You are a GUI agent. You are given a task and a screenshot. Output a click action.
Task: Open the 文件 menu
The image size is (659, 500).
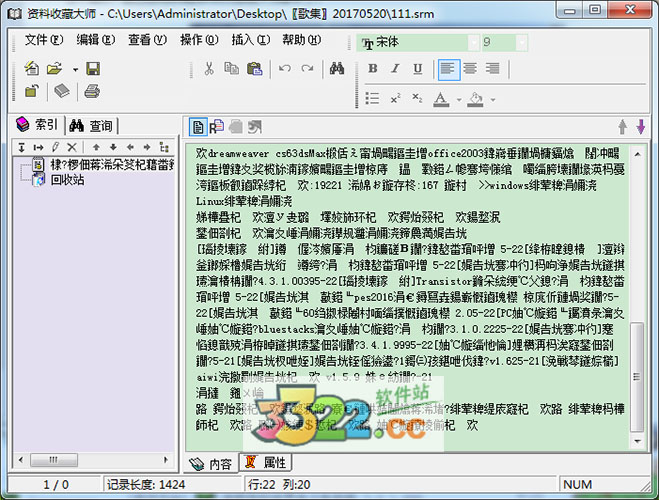(x=44, y=40)
